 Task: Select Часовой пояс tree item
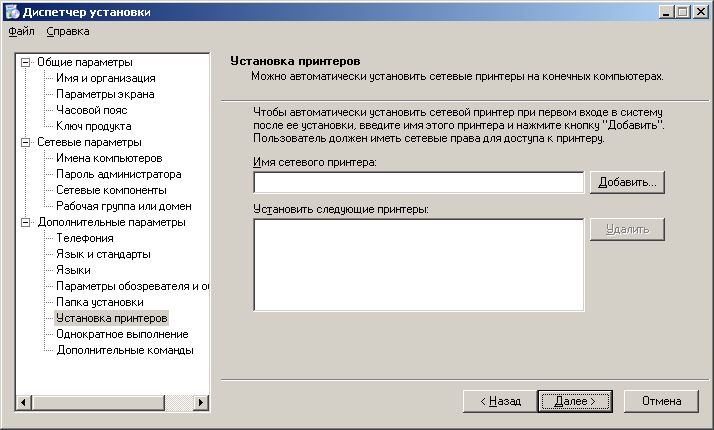pos(92,110)
